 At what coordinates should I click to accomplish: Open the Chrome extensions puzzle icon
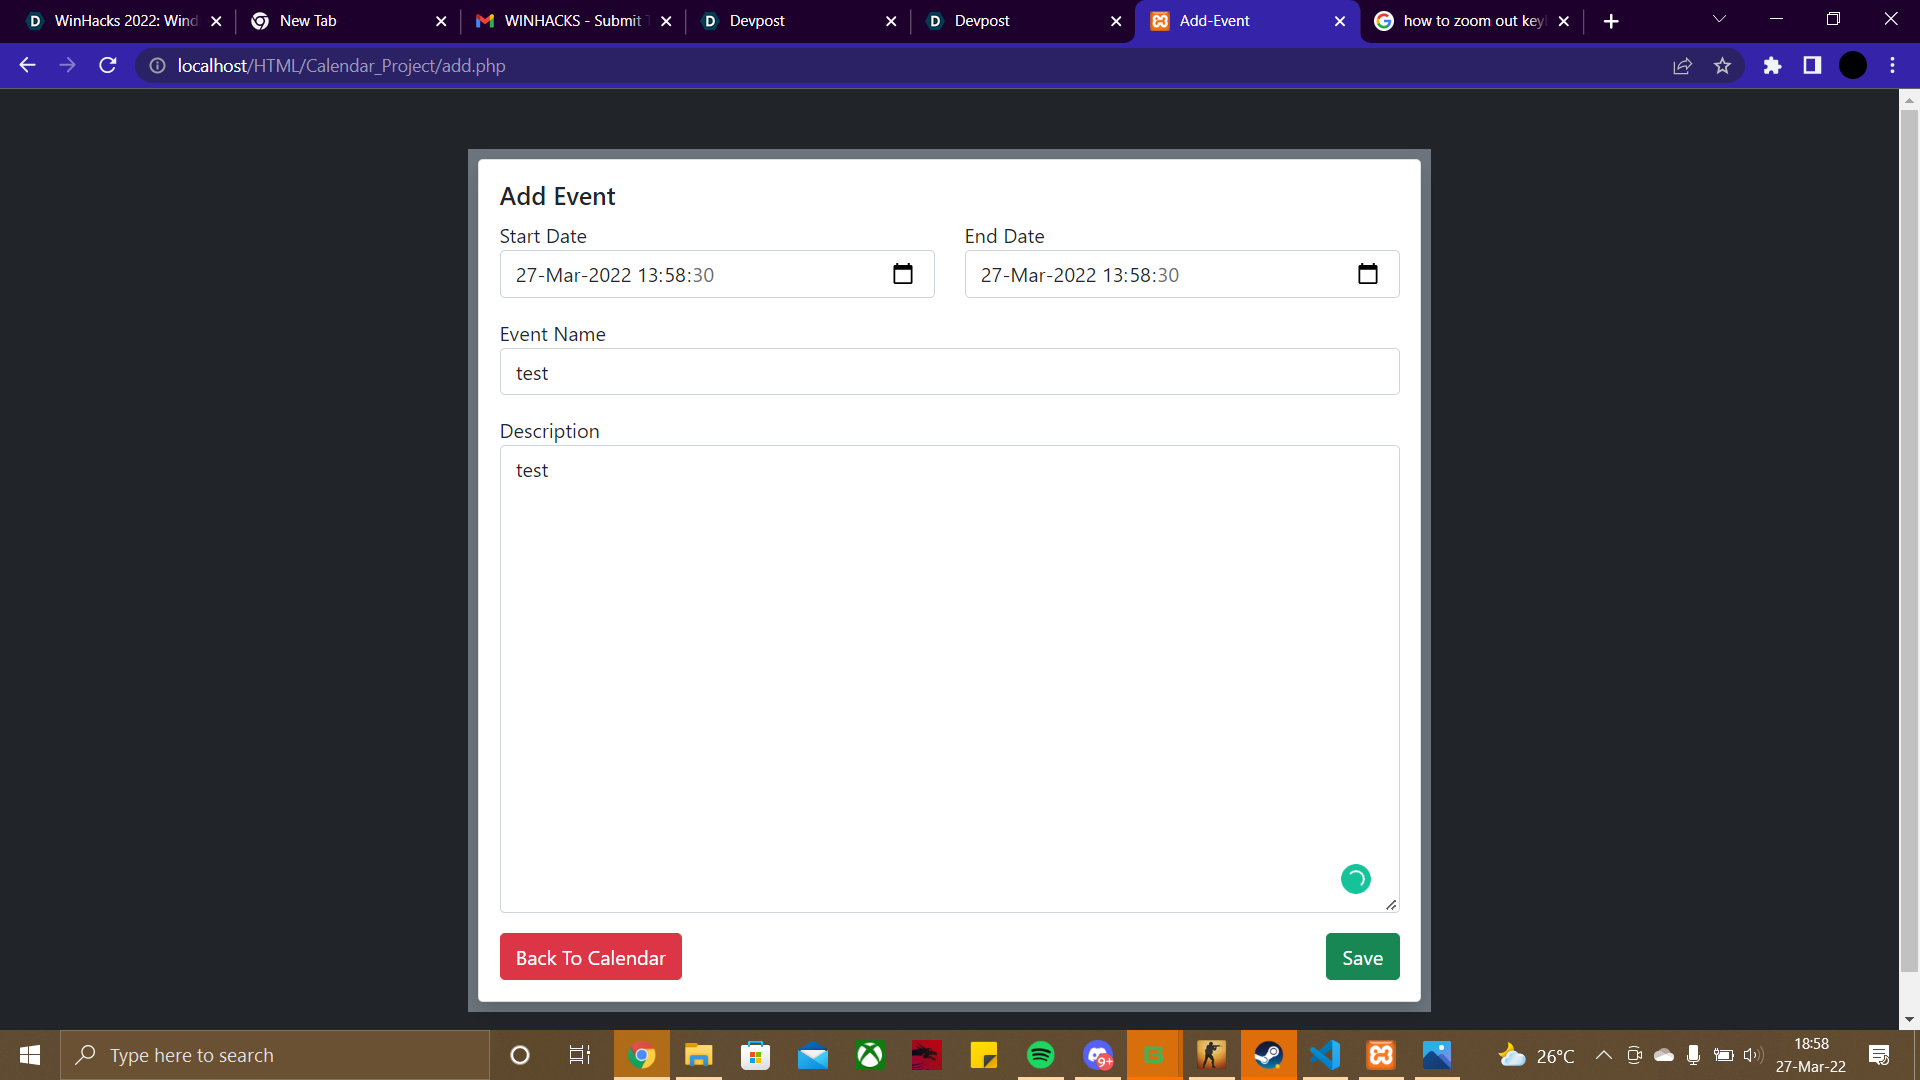[1772, 66]
